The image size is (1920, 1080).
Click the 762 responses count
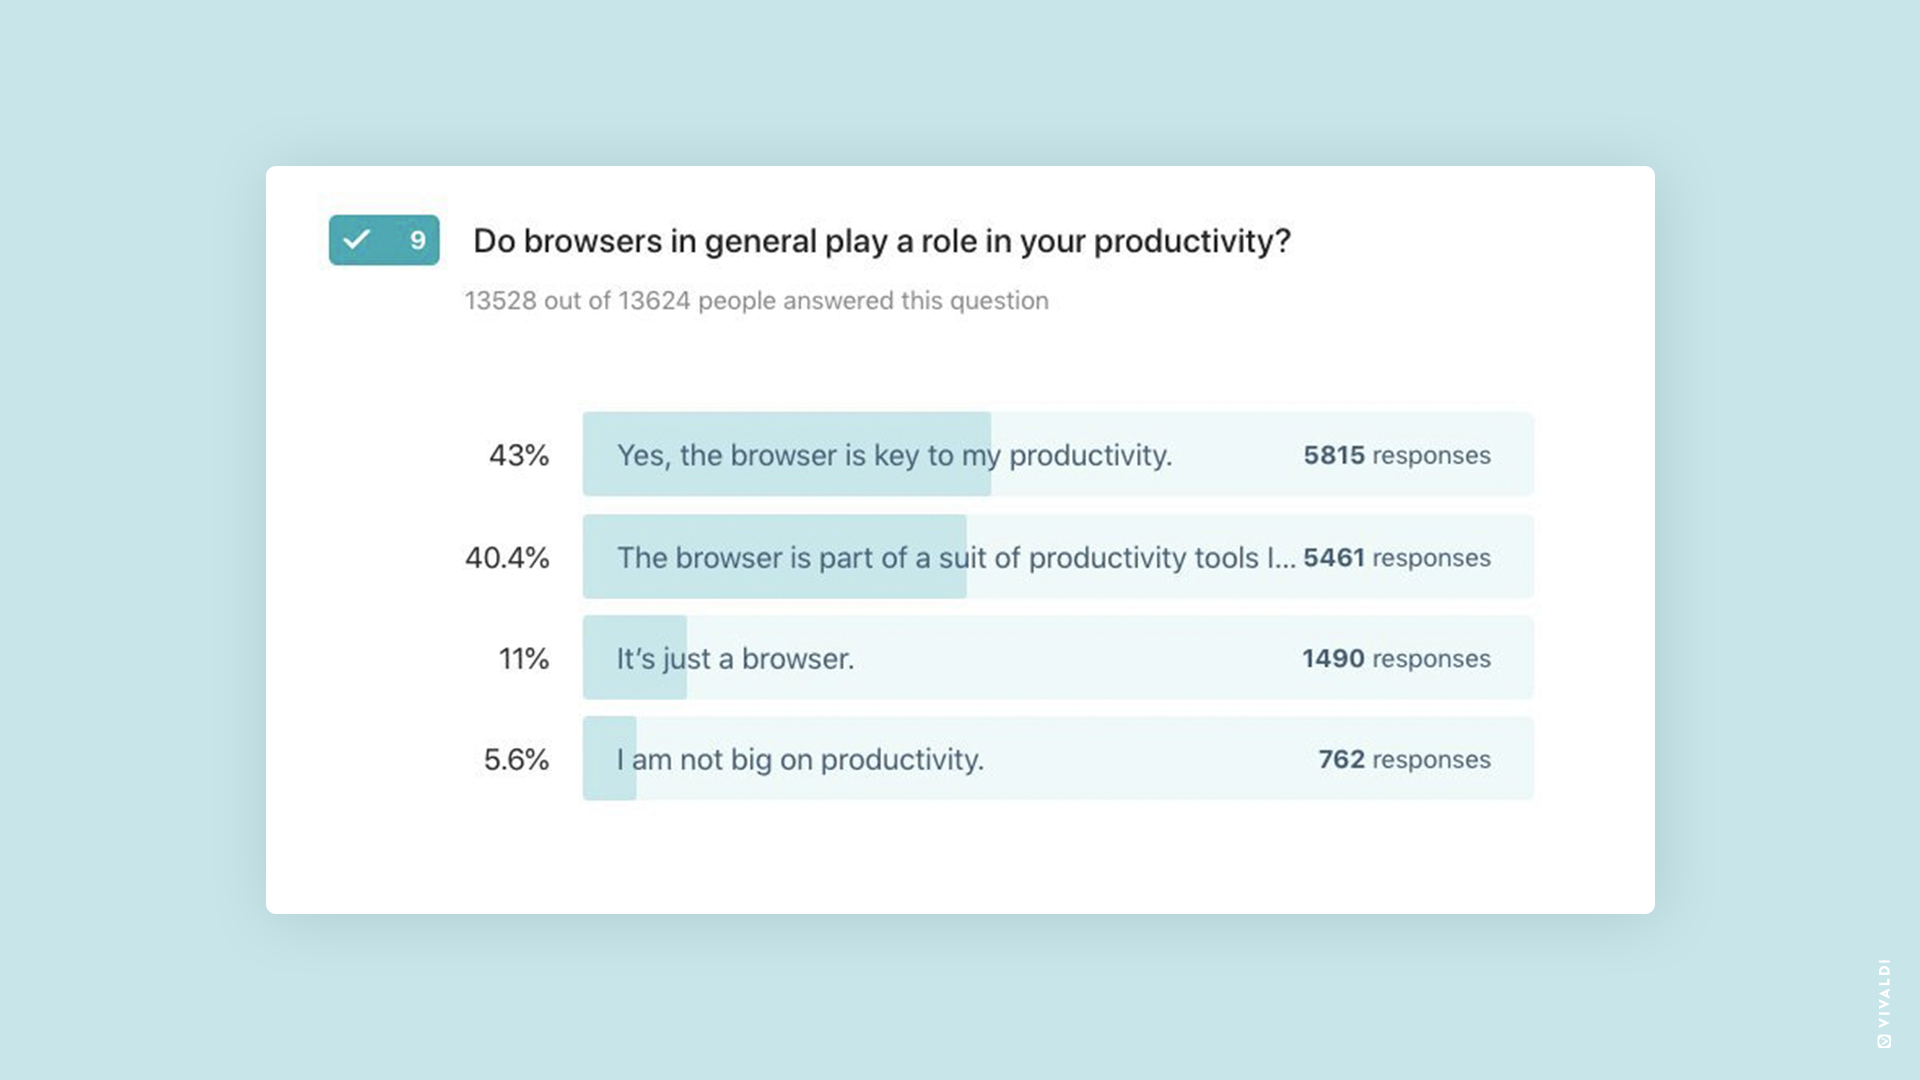tap(1404, 760)
